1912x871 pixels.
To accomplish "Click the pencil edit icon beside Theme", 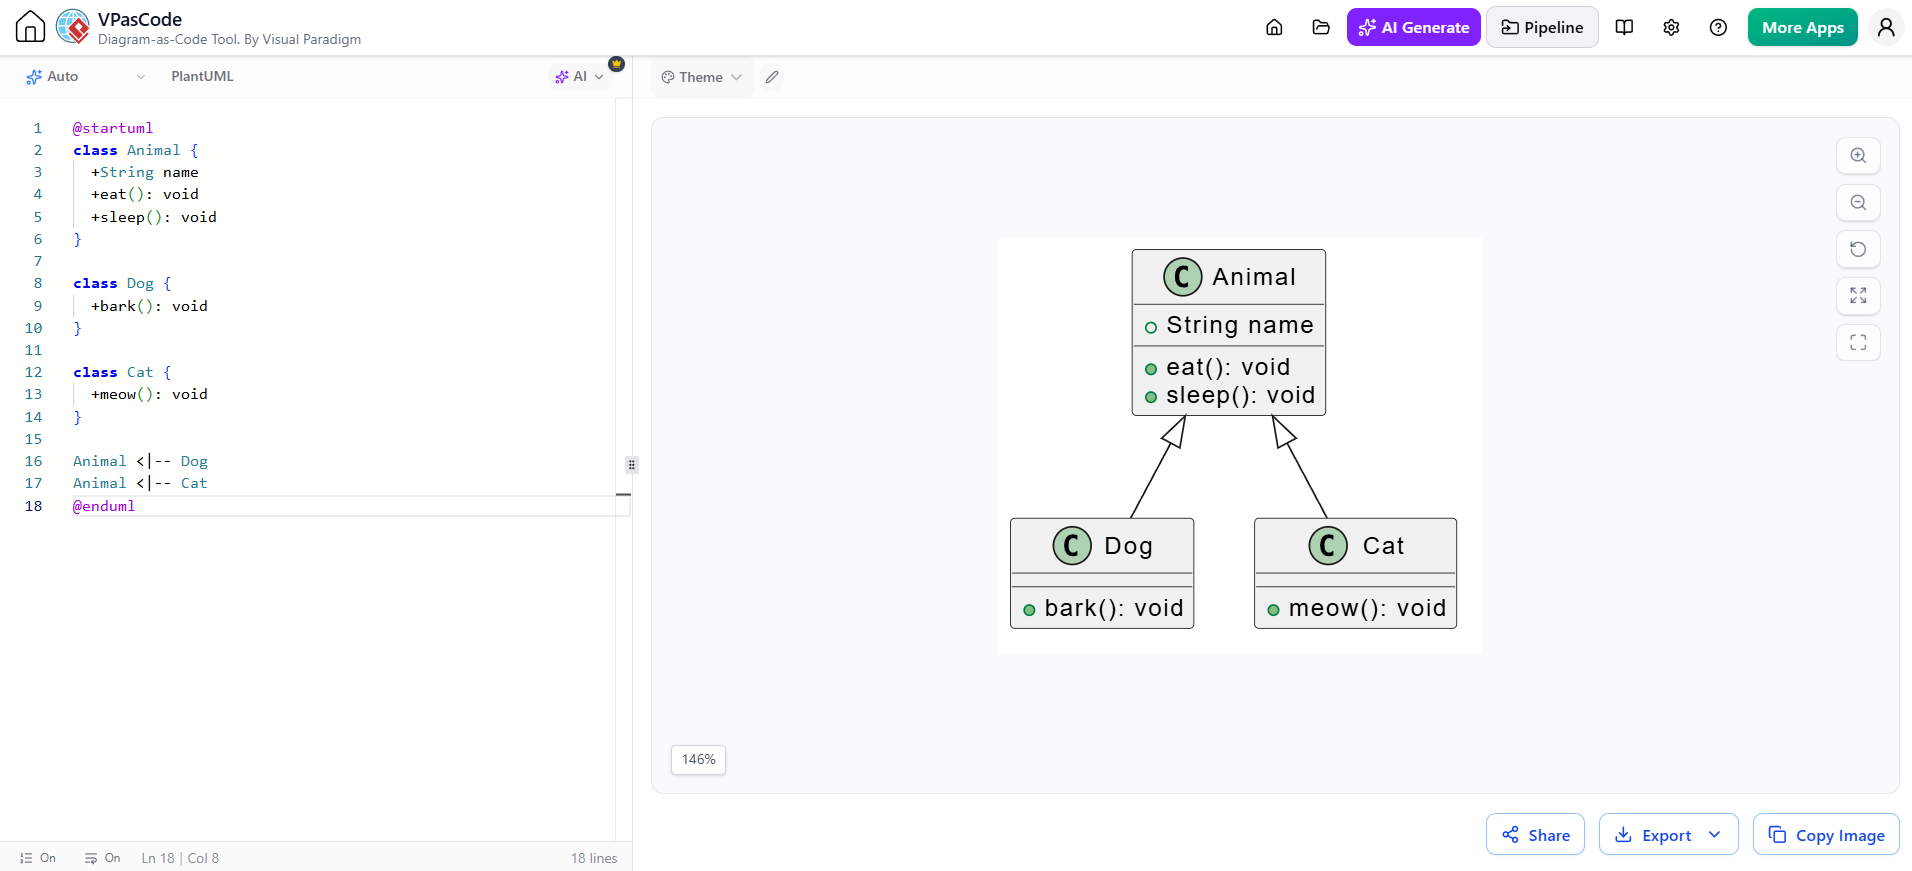I will (772, 77).
